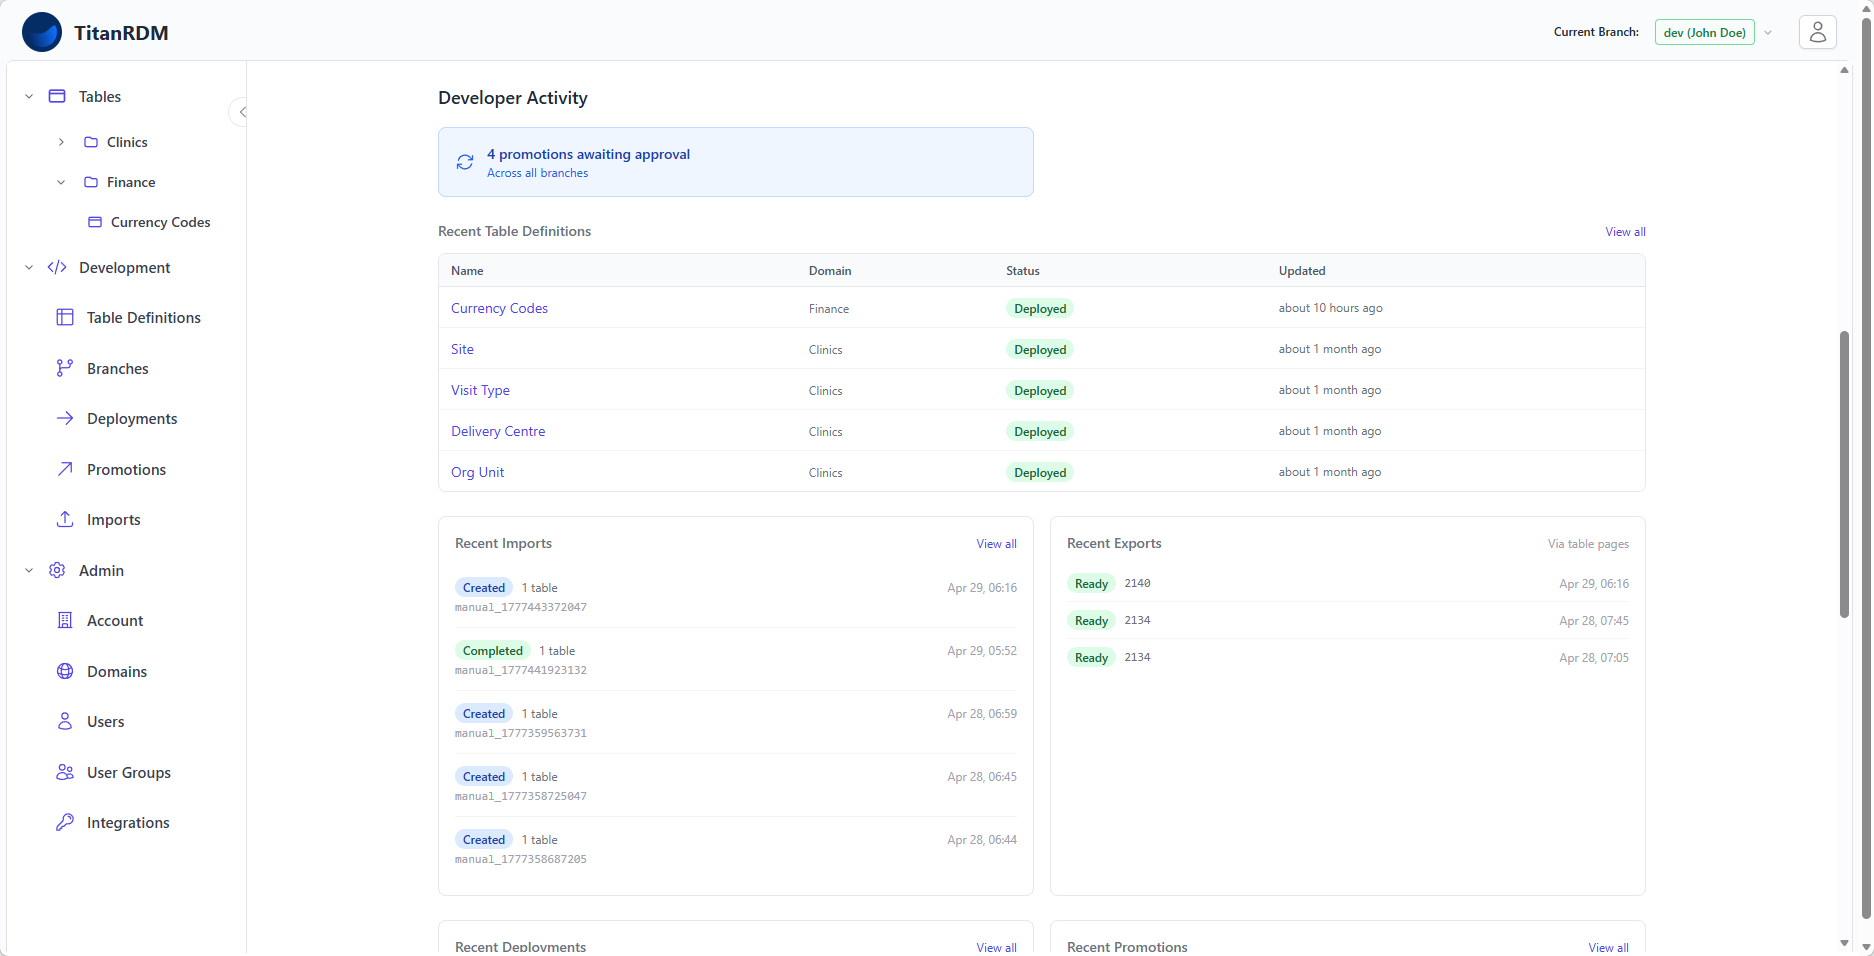Click the Currency Codes table icon
The width and height of the screenshot is (1874, 956).
(95, 222)
